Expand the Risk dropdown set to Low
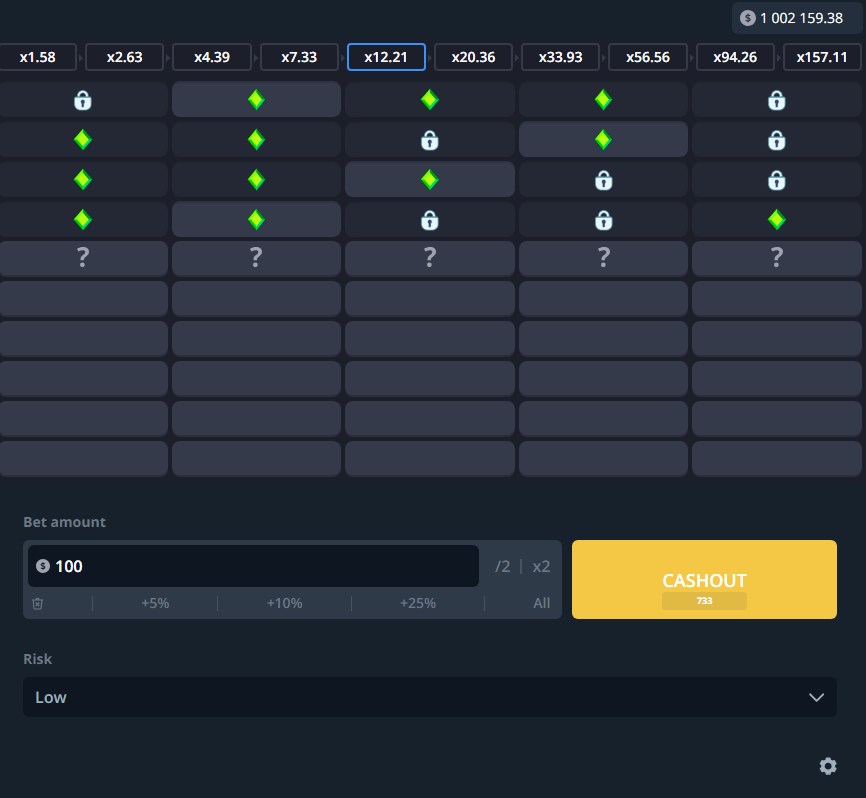Screen dimensions: 866x798 pyautogui.click(x=429, y=697)
